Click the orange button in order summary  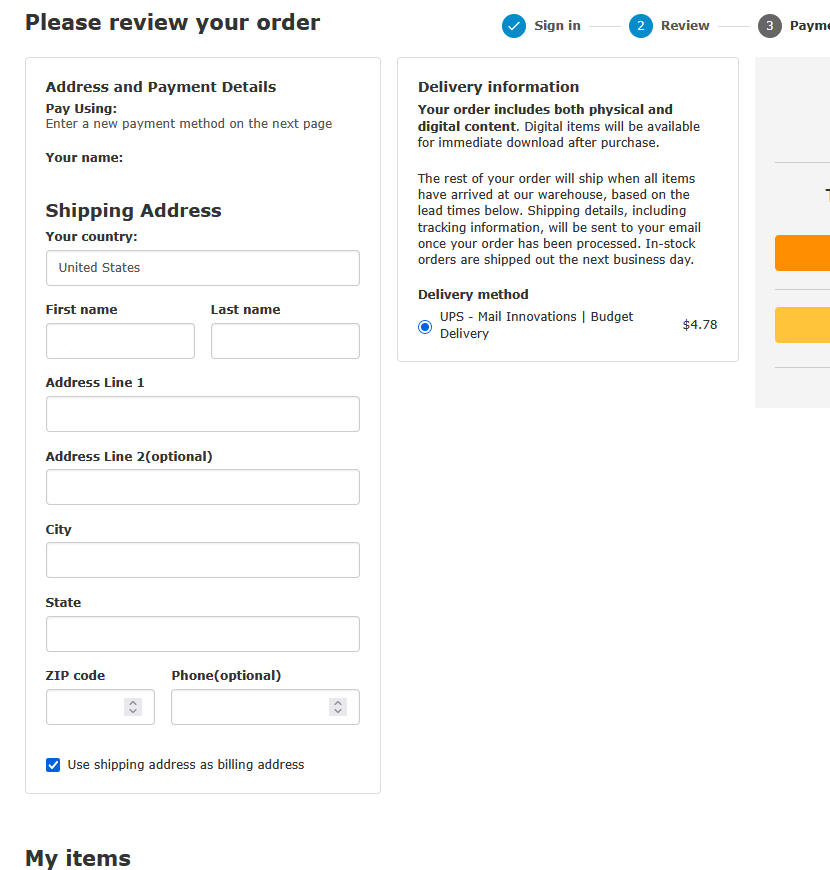coord(802,253)
